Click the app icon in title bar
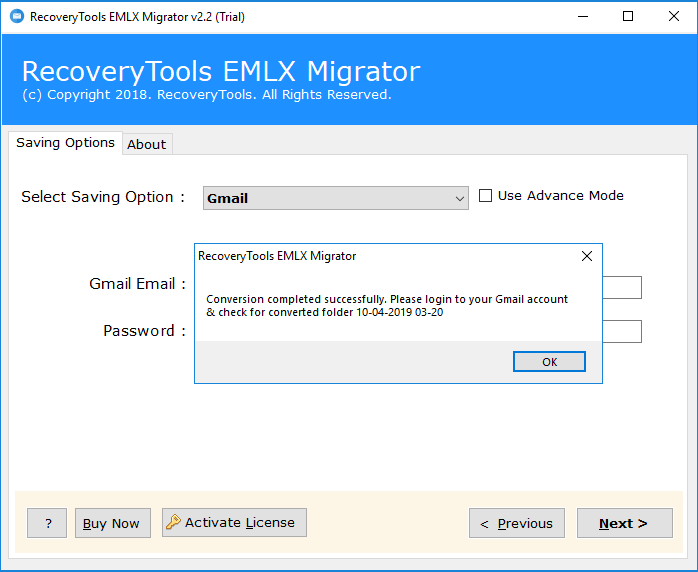 17,16
